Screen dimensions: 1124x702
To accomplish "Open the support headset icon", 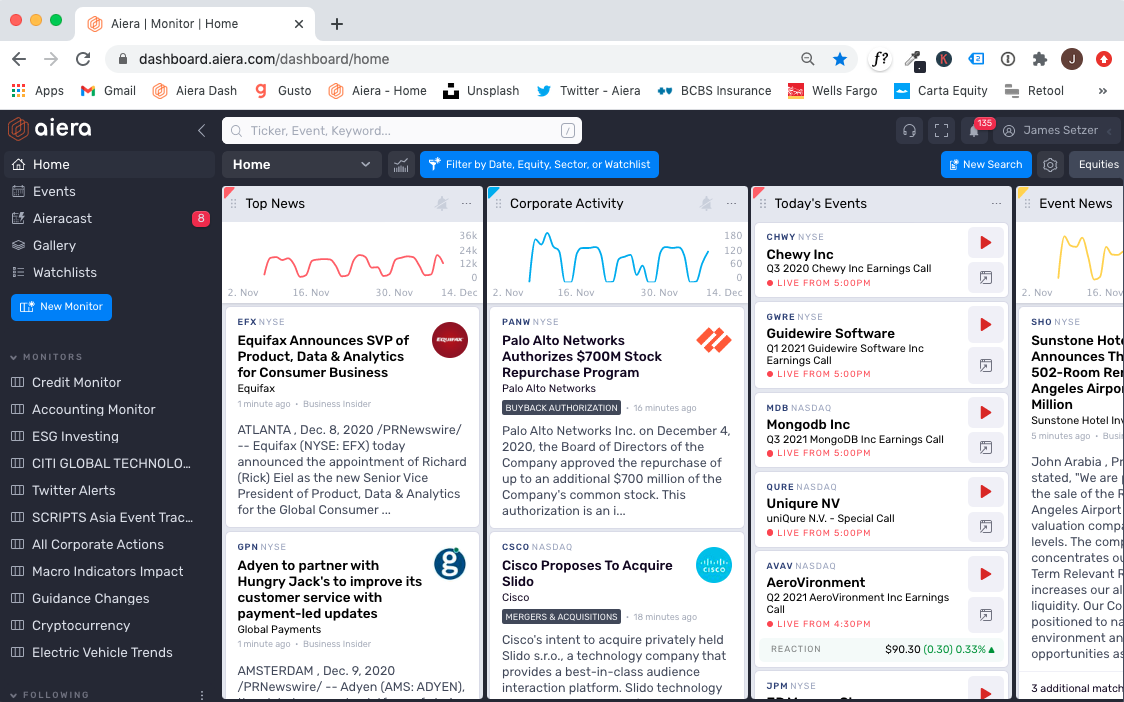I will pyautogui.click(x=909, y=131).
